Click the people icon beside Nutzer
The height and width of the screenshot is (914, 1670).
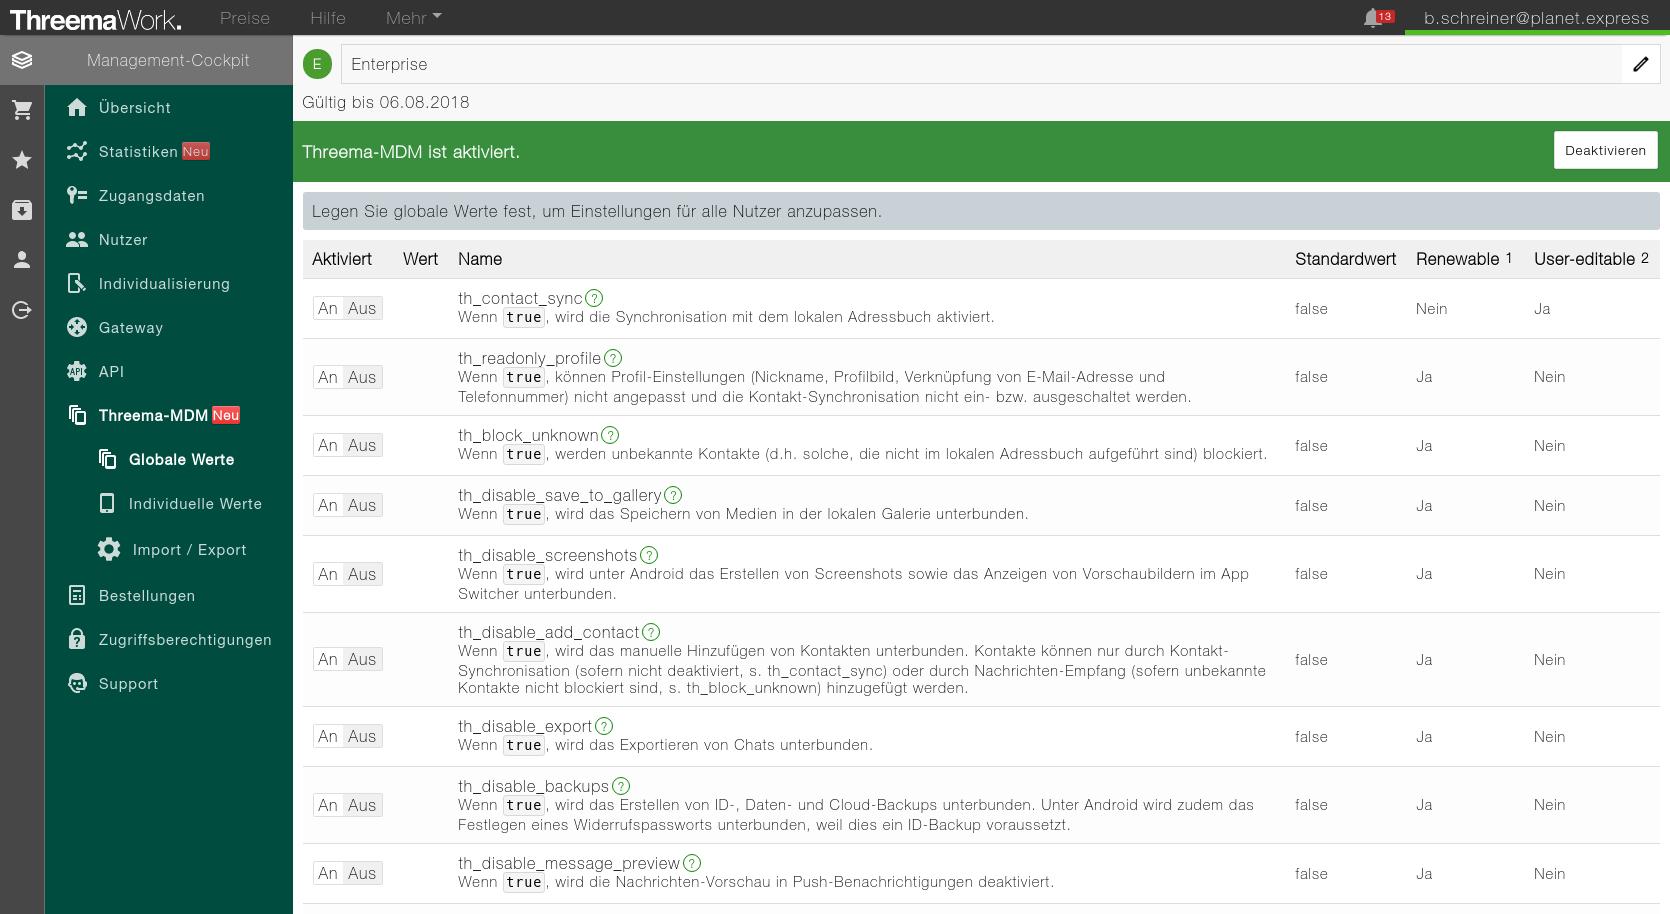click(x=77, y=239)
